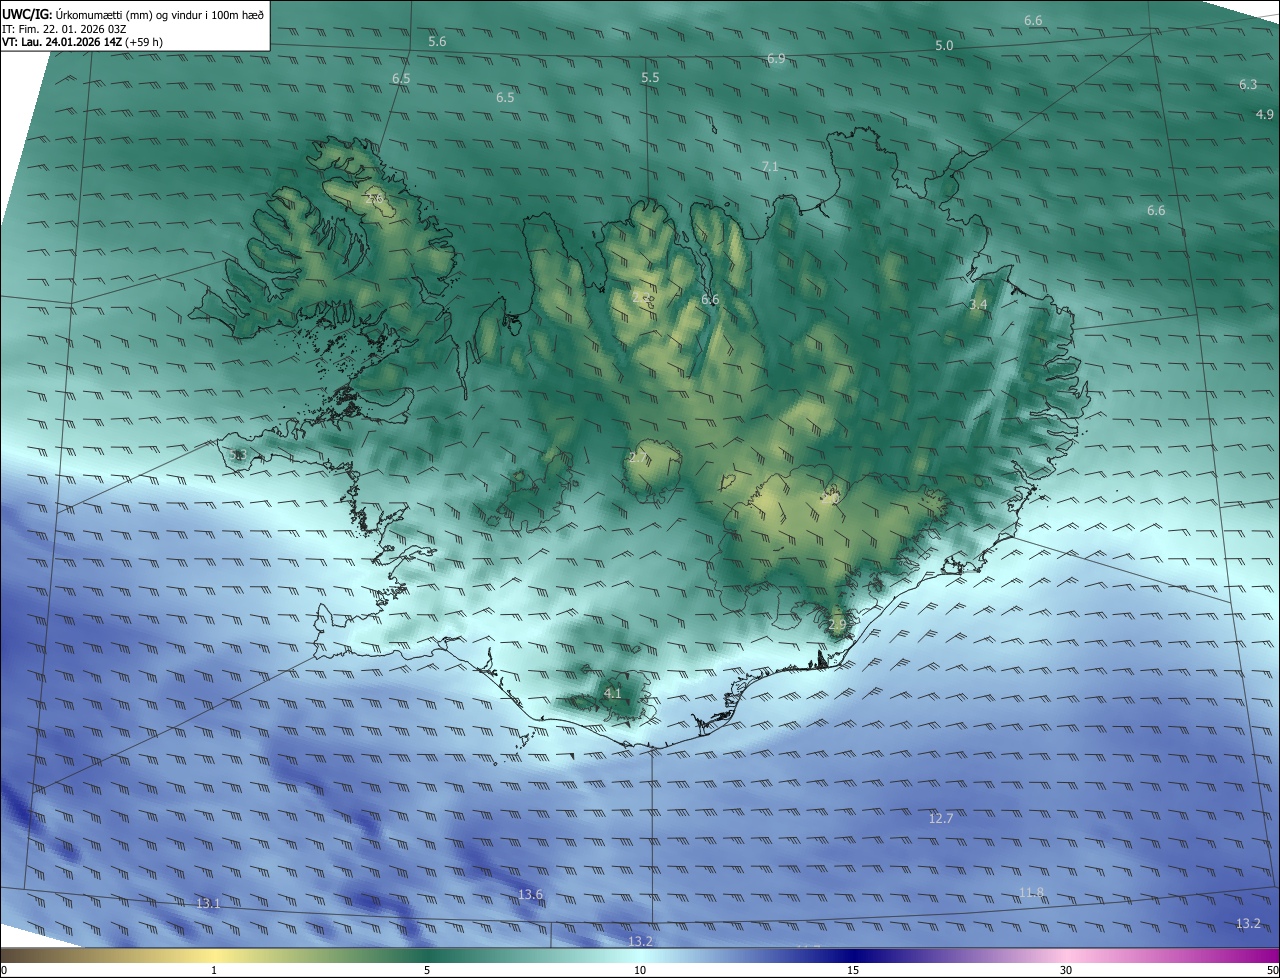The image size is (1280, 978).
Task: Click the 5.3 value label on the western peninsula
Action: 237,455
